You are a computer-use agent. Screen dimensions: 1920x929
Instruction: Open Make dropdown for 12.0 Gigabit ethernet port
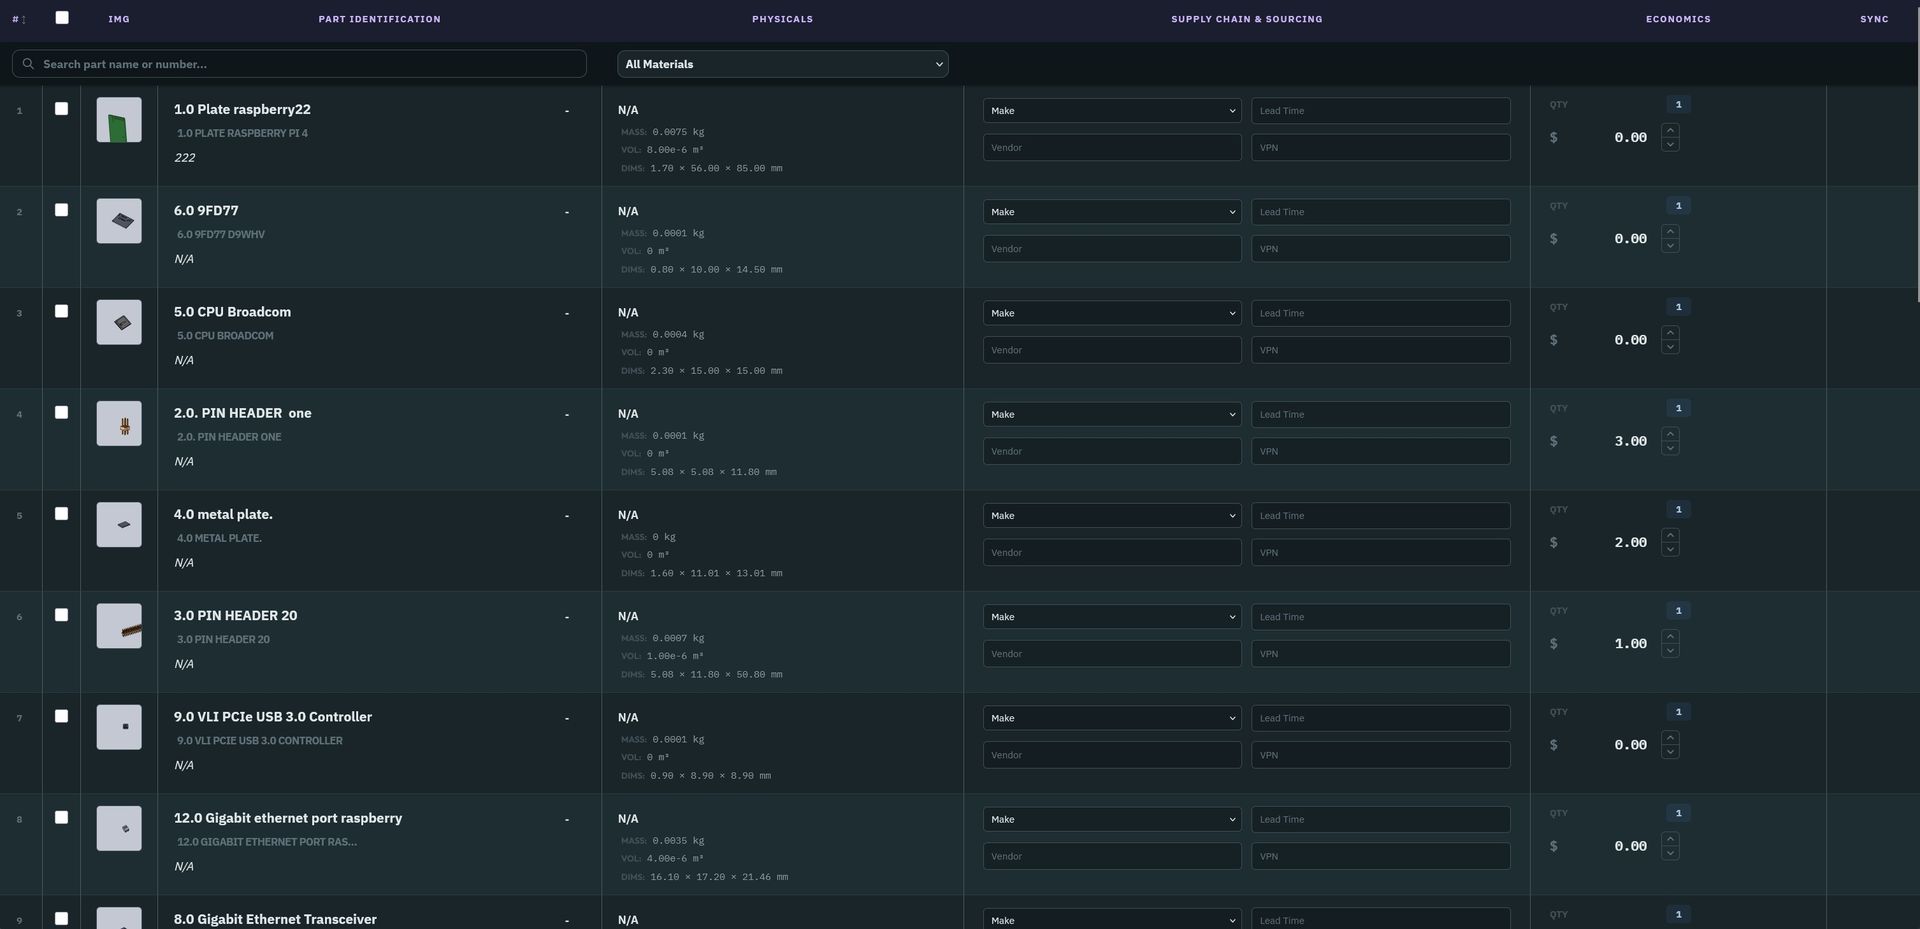(x=1112, y=819)
